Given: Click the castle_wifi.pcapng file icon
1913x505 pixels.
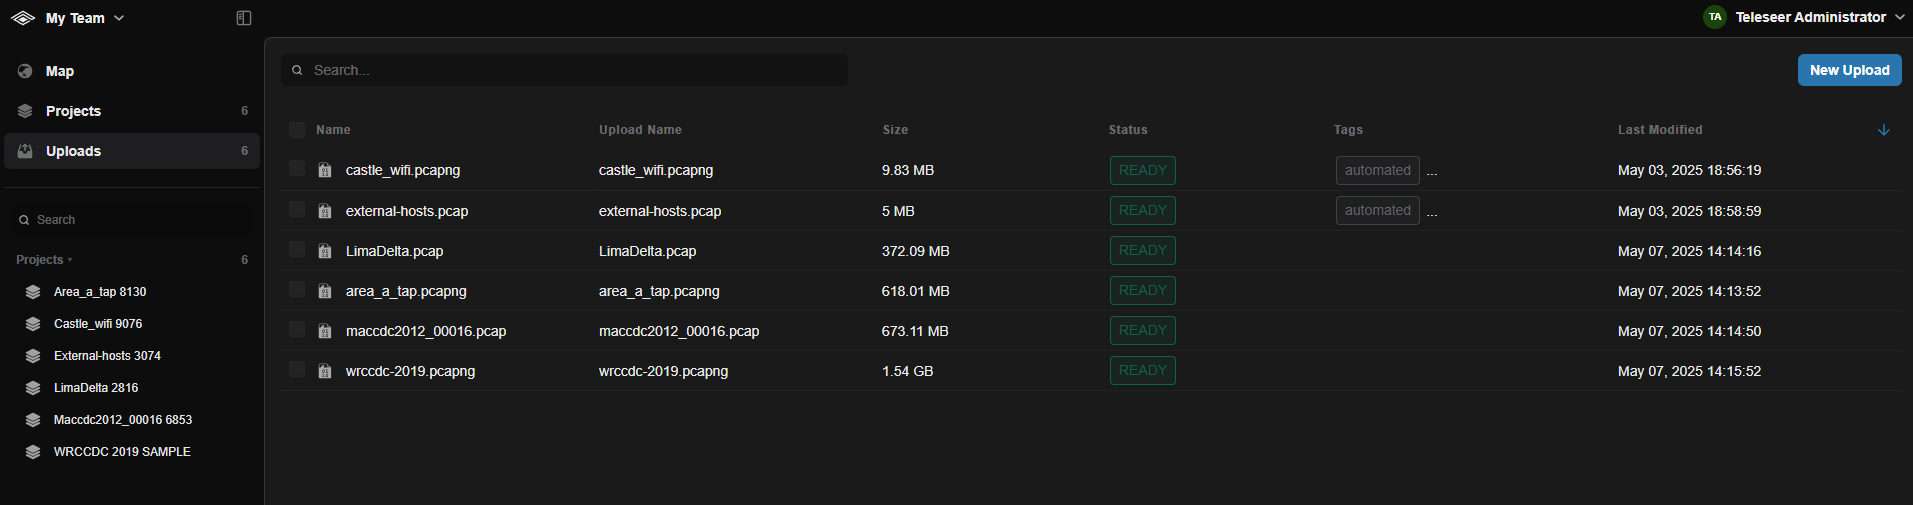Looking at the screenshot, I should 325,170.
